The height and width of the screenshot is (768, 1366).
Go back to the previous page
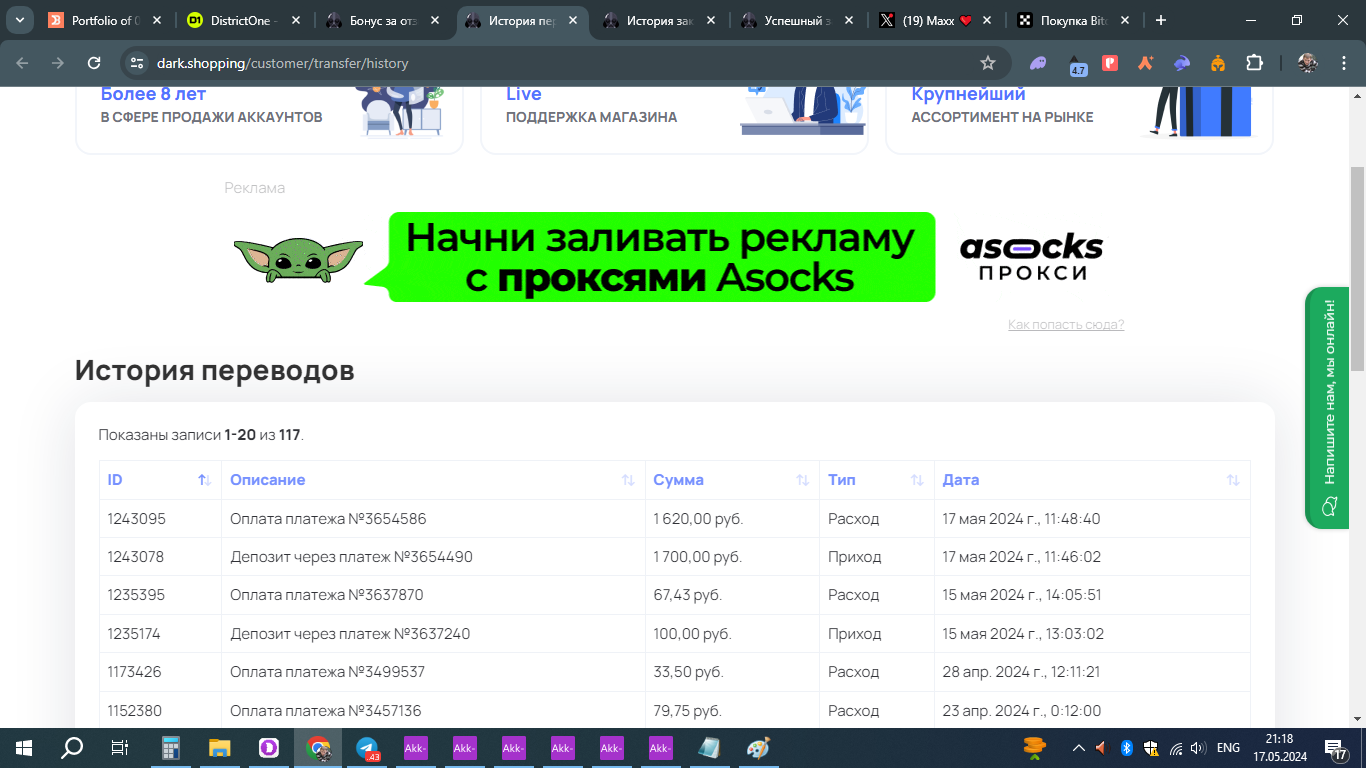click(22, 63)
